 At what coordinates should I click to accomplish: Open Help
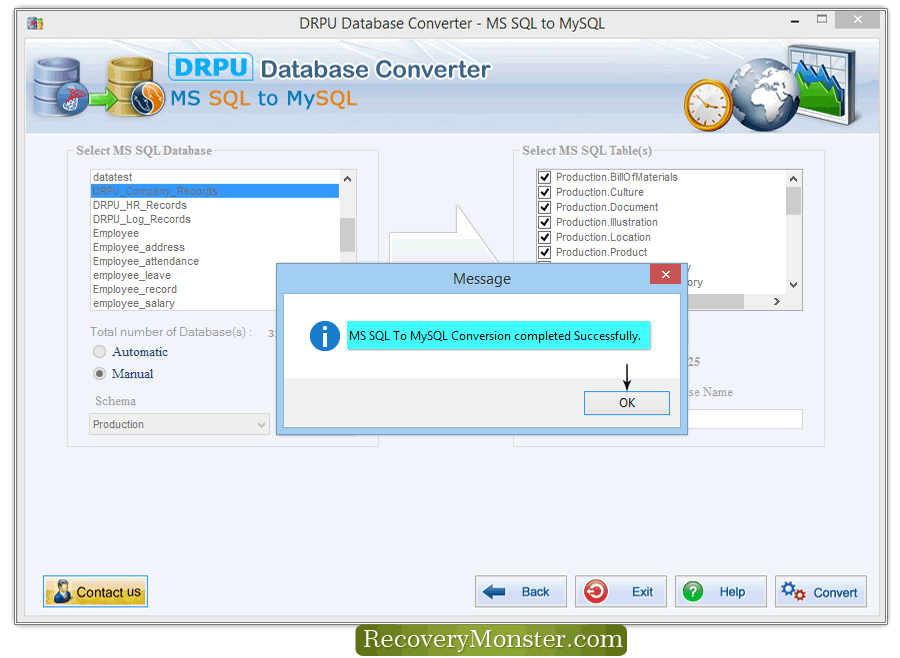click(720, 591)
